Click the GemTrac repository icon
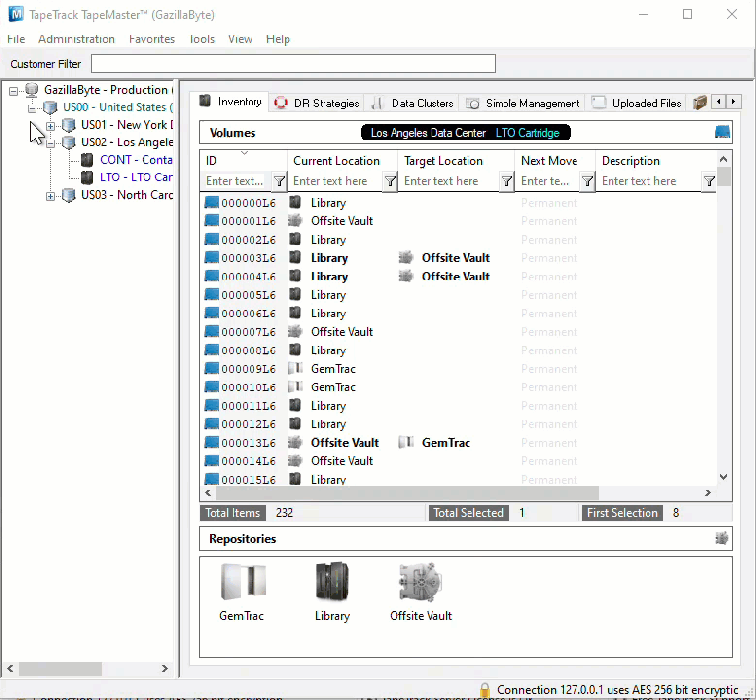Screen dimensions: 756x700 tap(243, 581)
